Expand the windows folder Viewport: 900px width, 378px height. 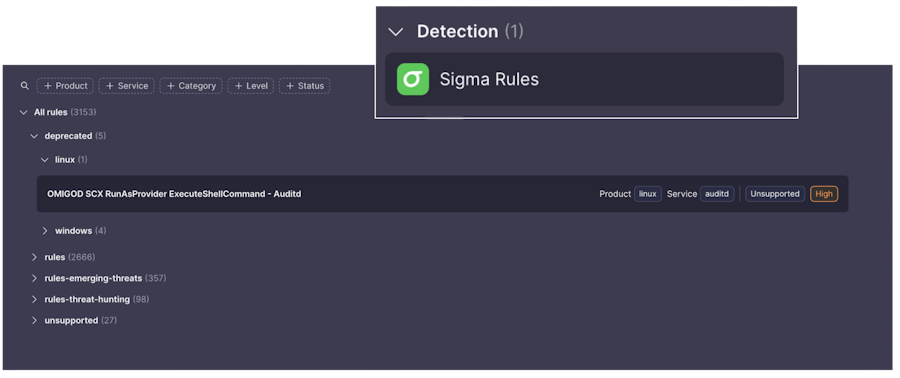[45, 231]
